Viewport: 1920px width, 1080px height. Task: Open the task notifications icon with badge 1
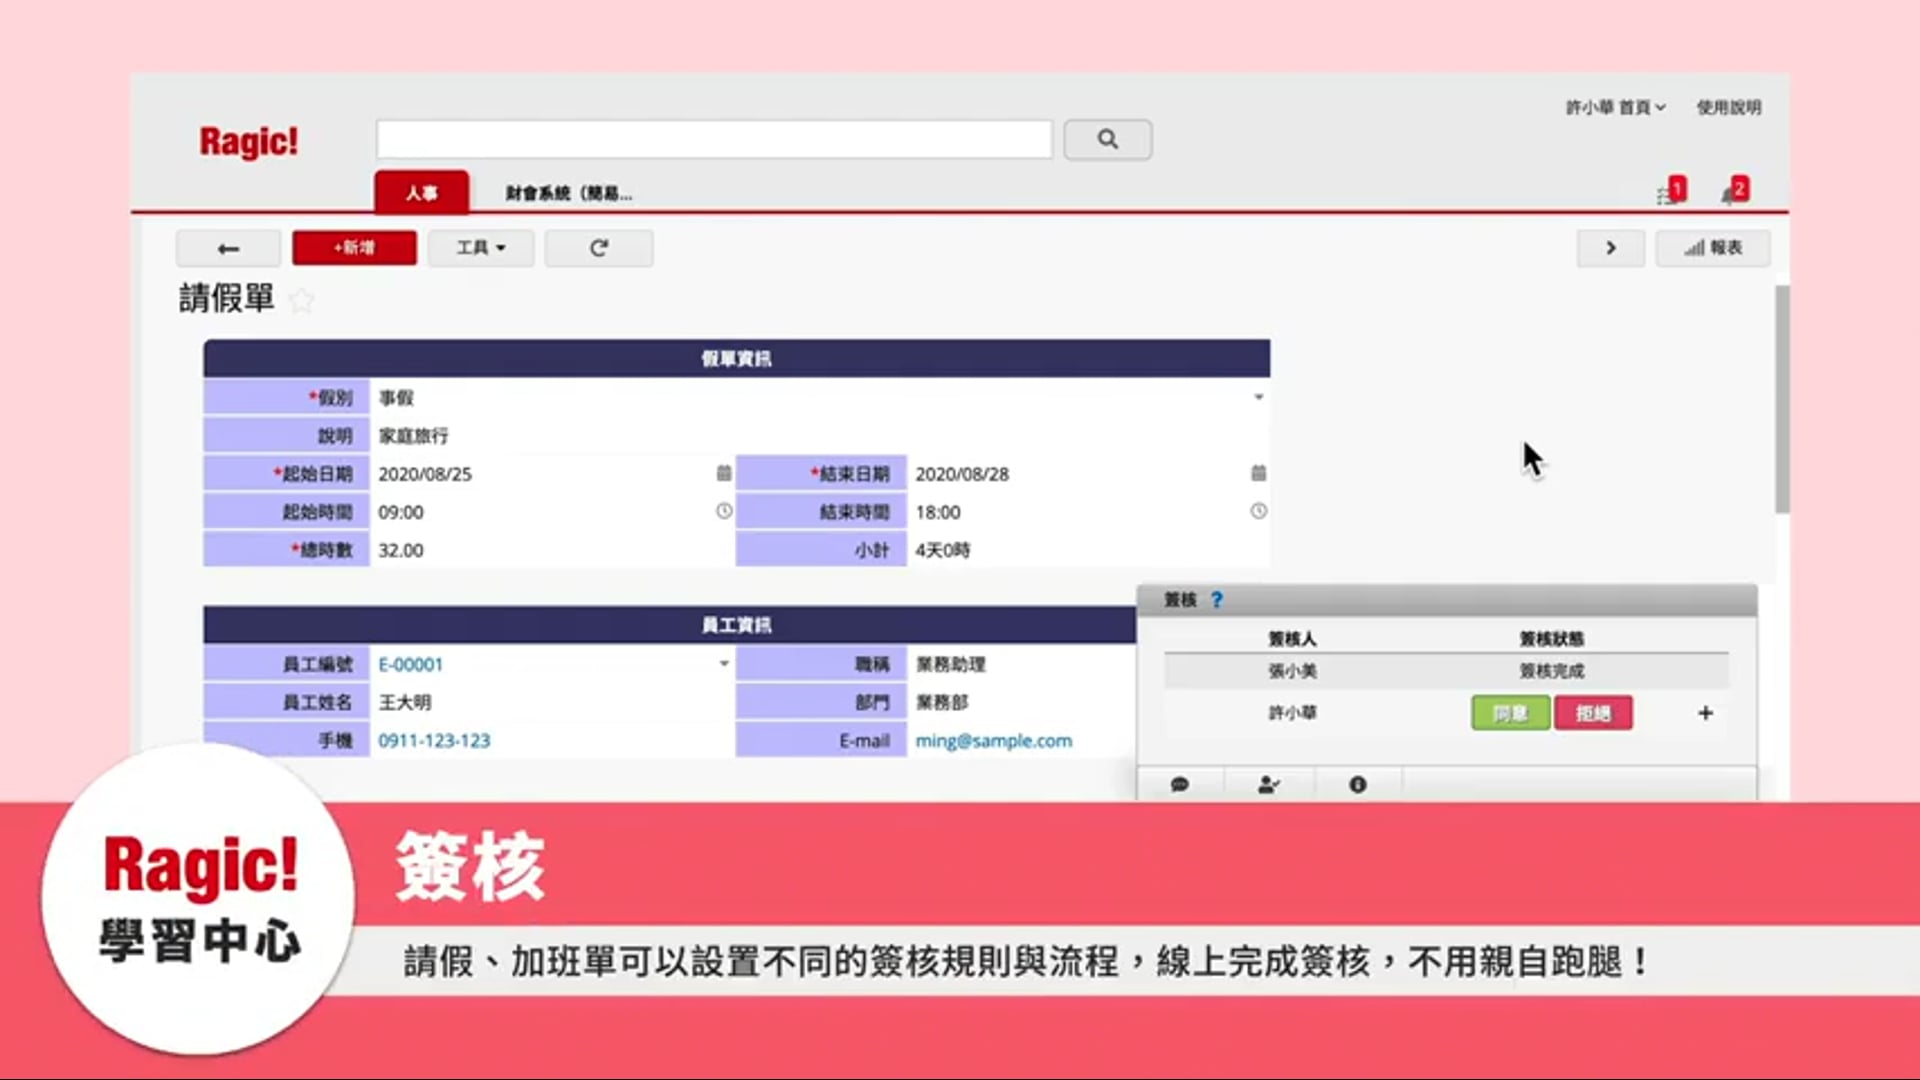1671,191
